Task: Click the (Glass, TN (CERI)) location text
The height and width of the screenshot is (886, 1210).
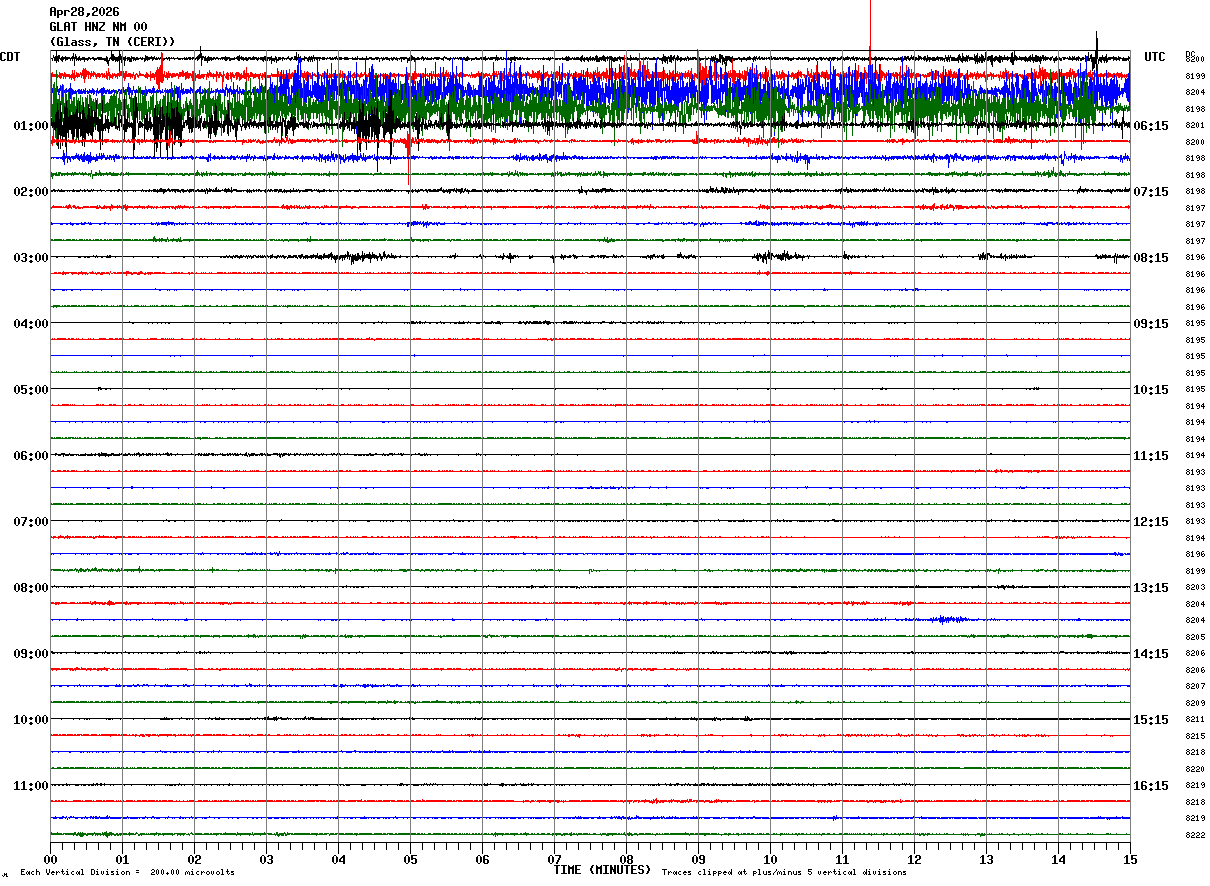Action: pos(112,42)
